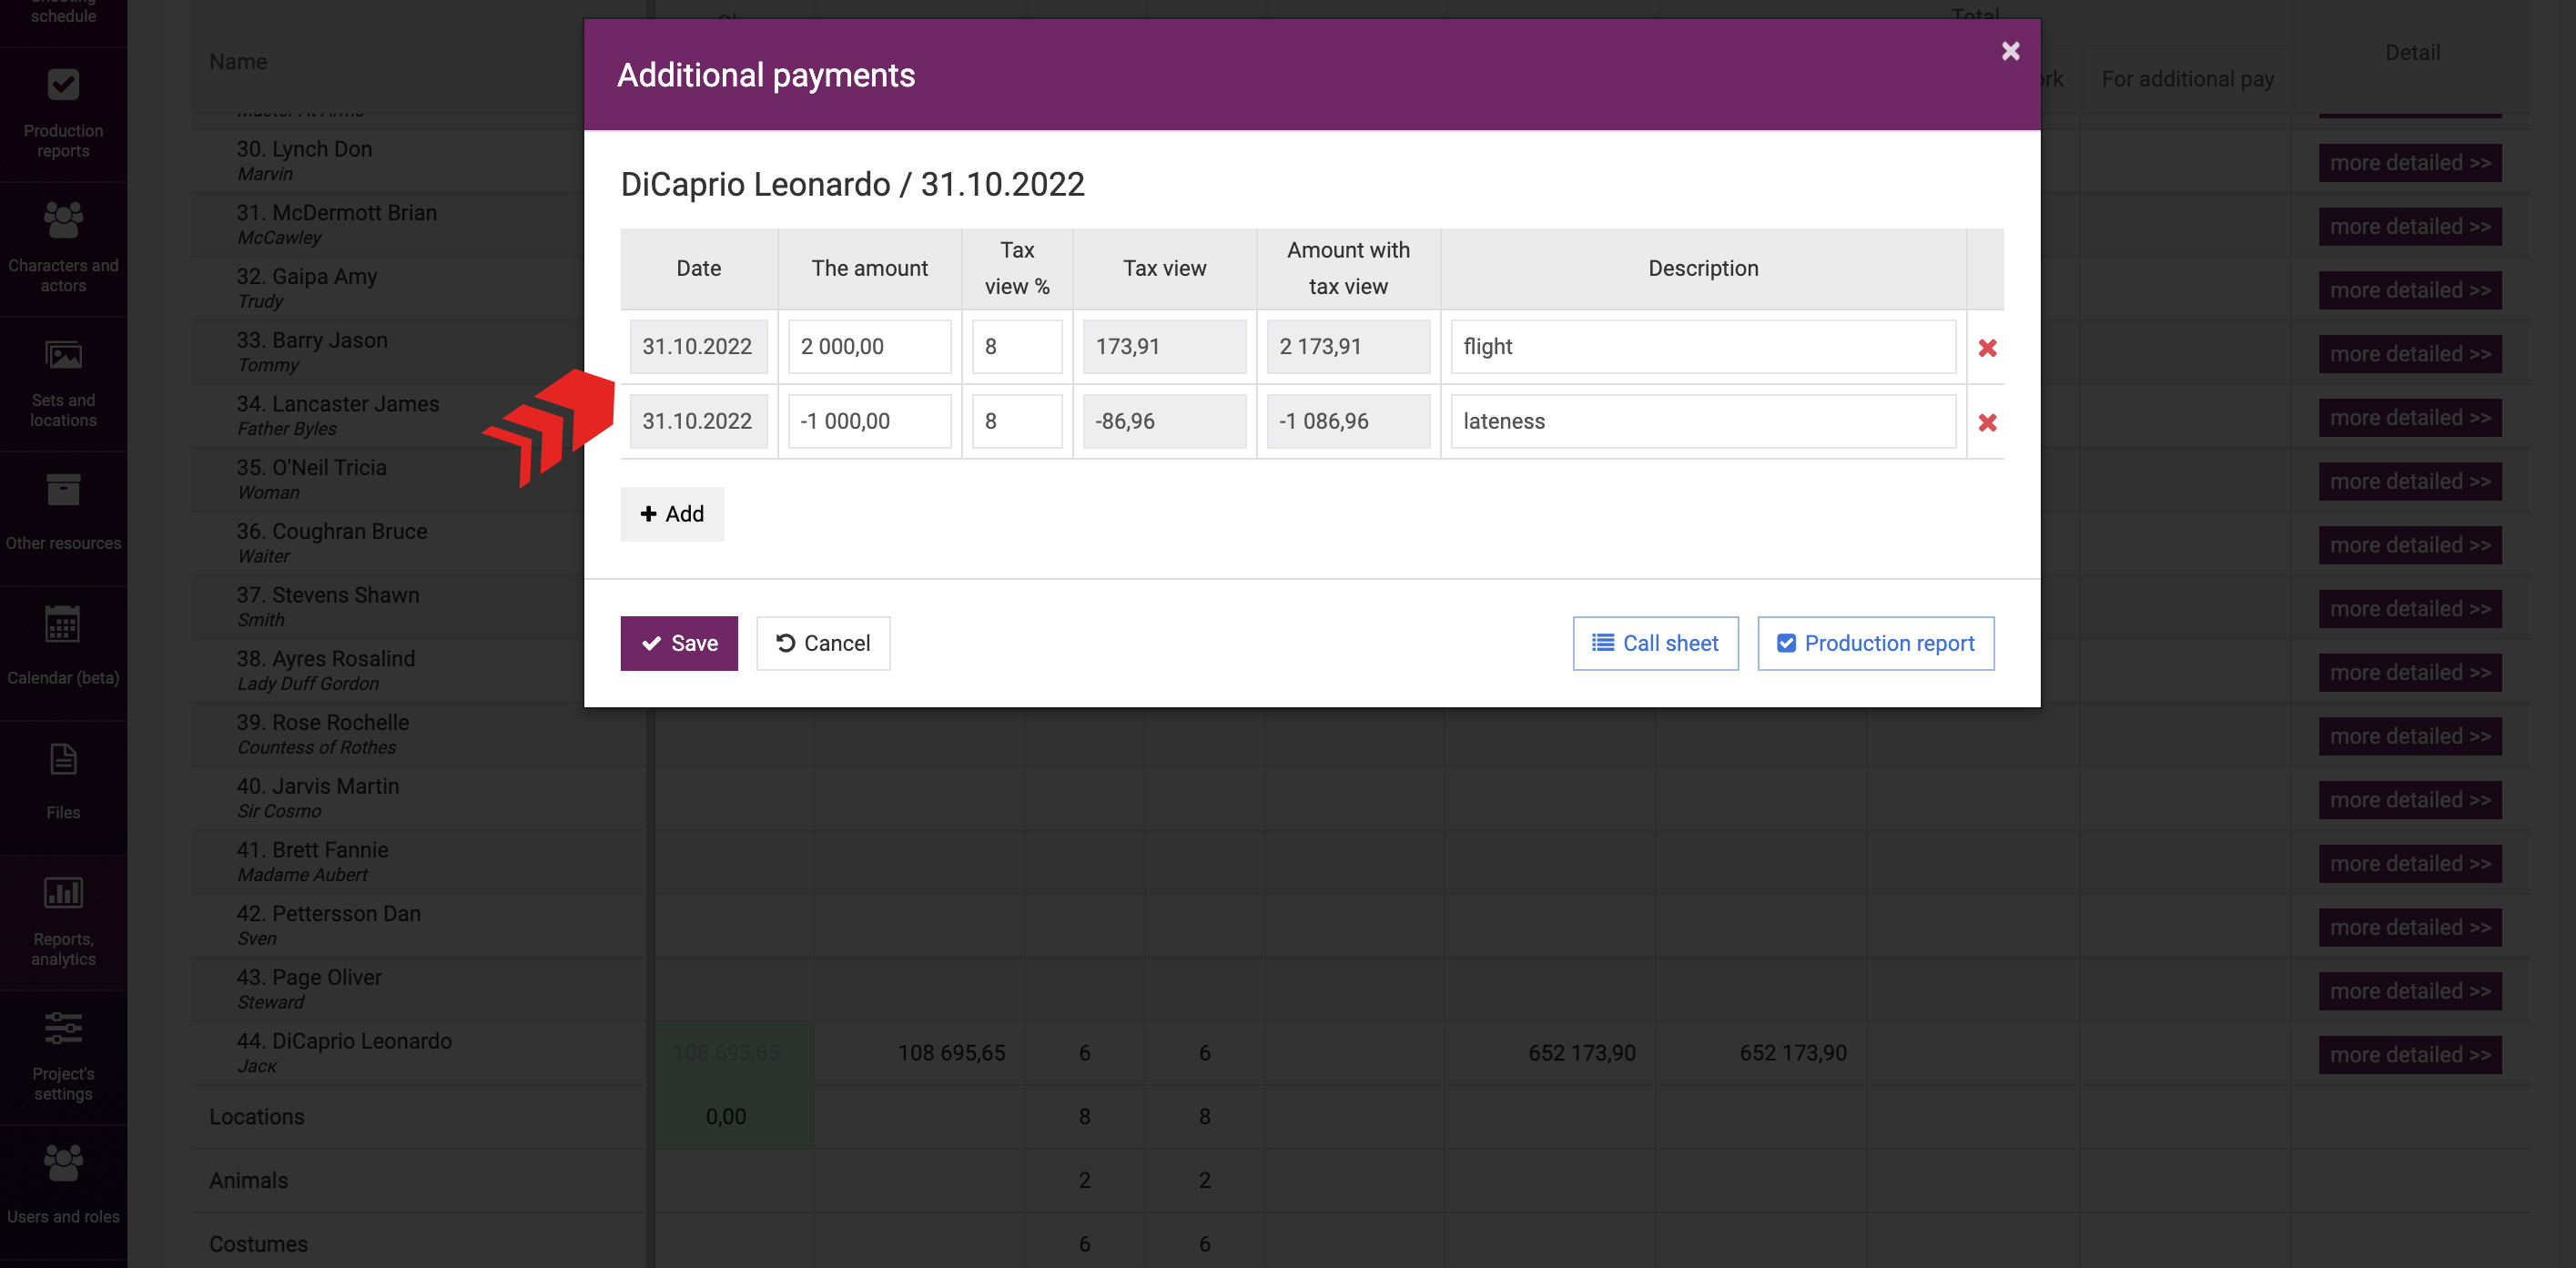Open more detailed for DiCaprio Leonardo
The width and height of the screenshot is (2576, 1268).
pos(2410,1055)
